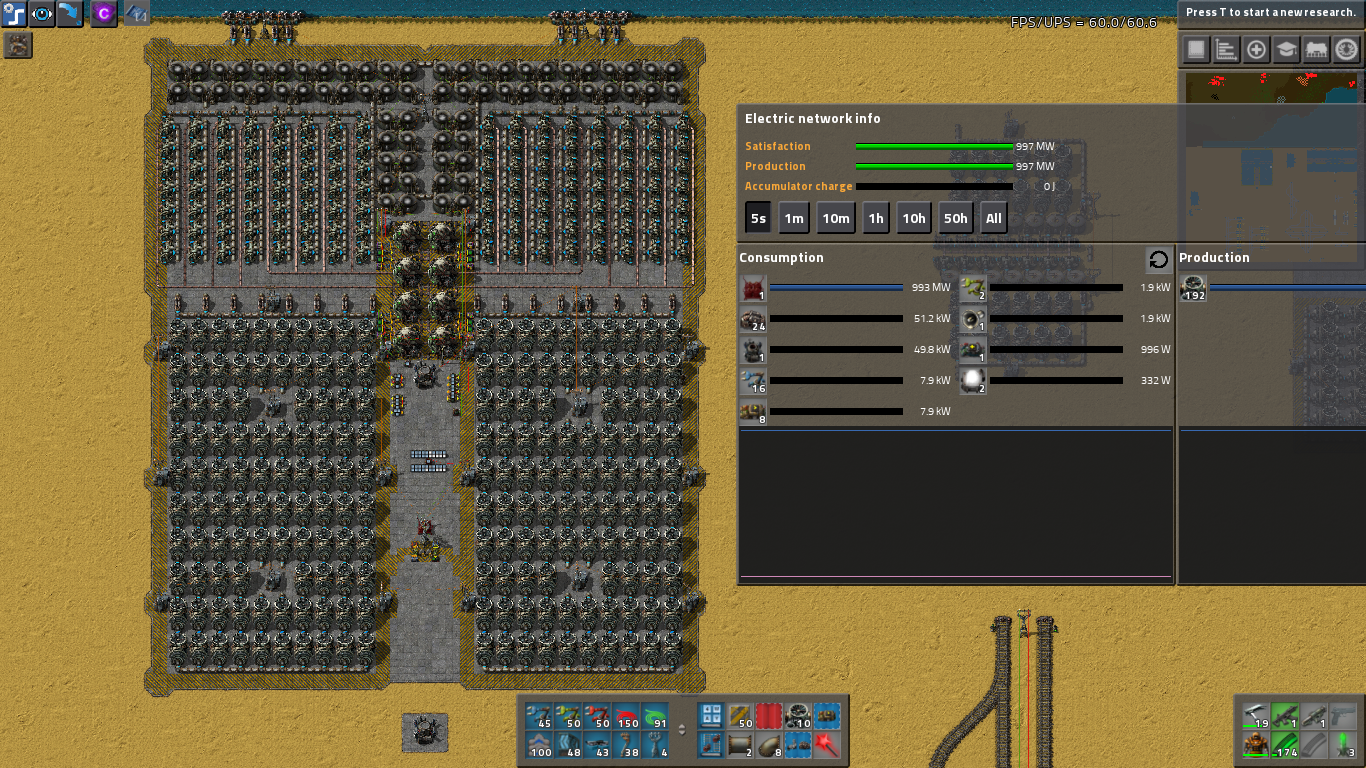Select quickbar item with count 48
The width and height of the screenshot is (1366, 768).
point(569,745)
